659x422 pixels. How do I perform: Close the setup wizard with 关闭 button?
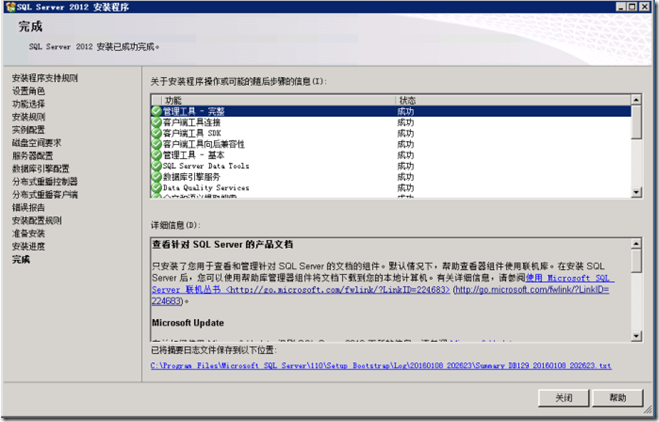point(564,398)
